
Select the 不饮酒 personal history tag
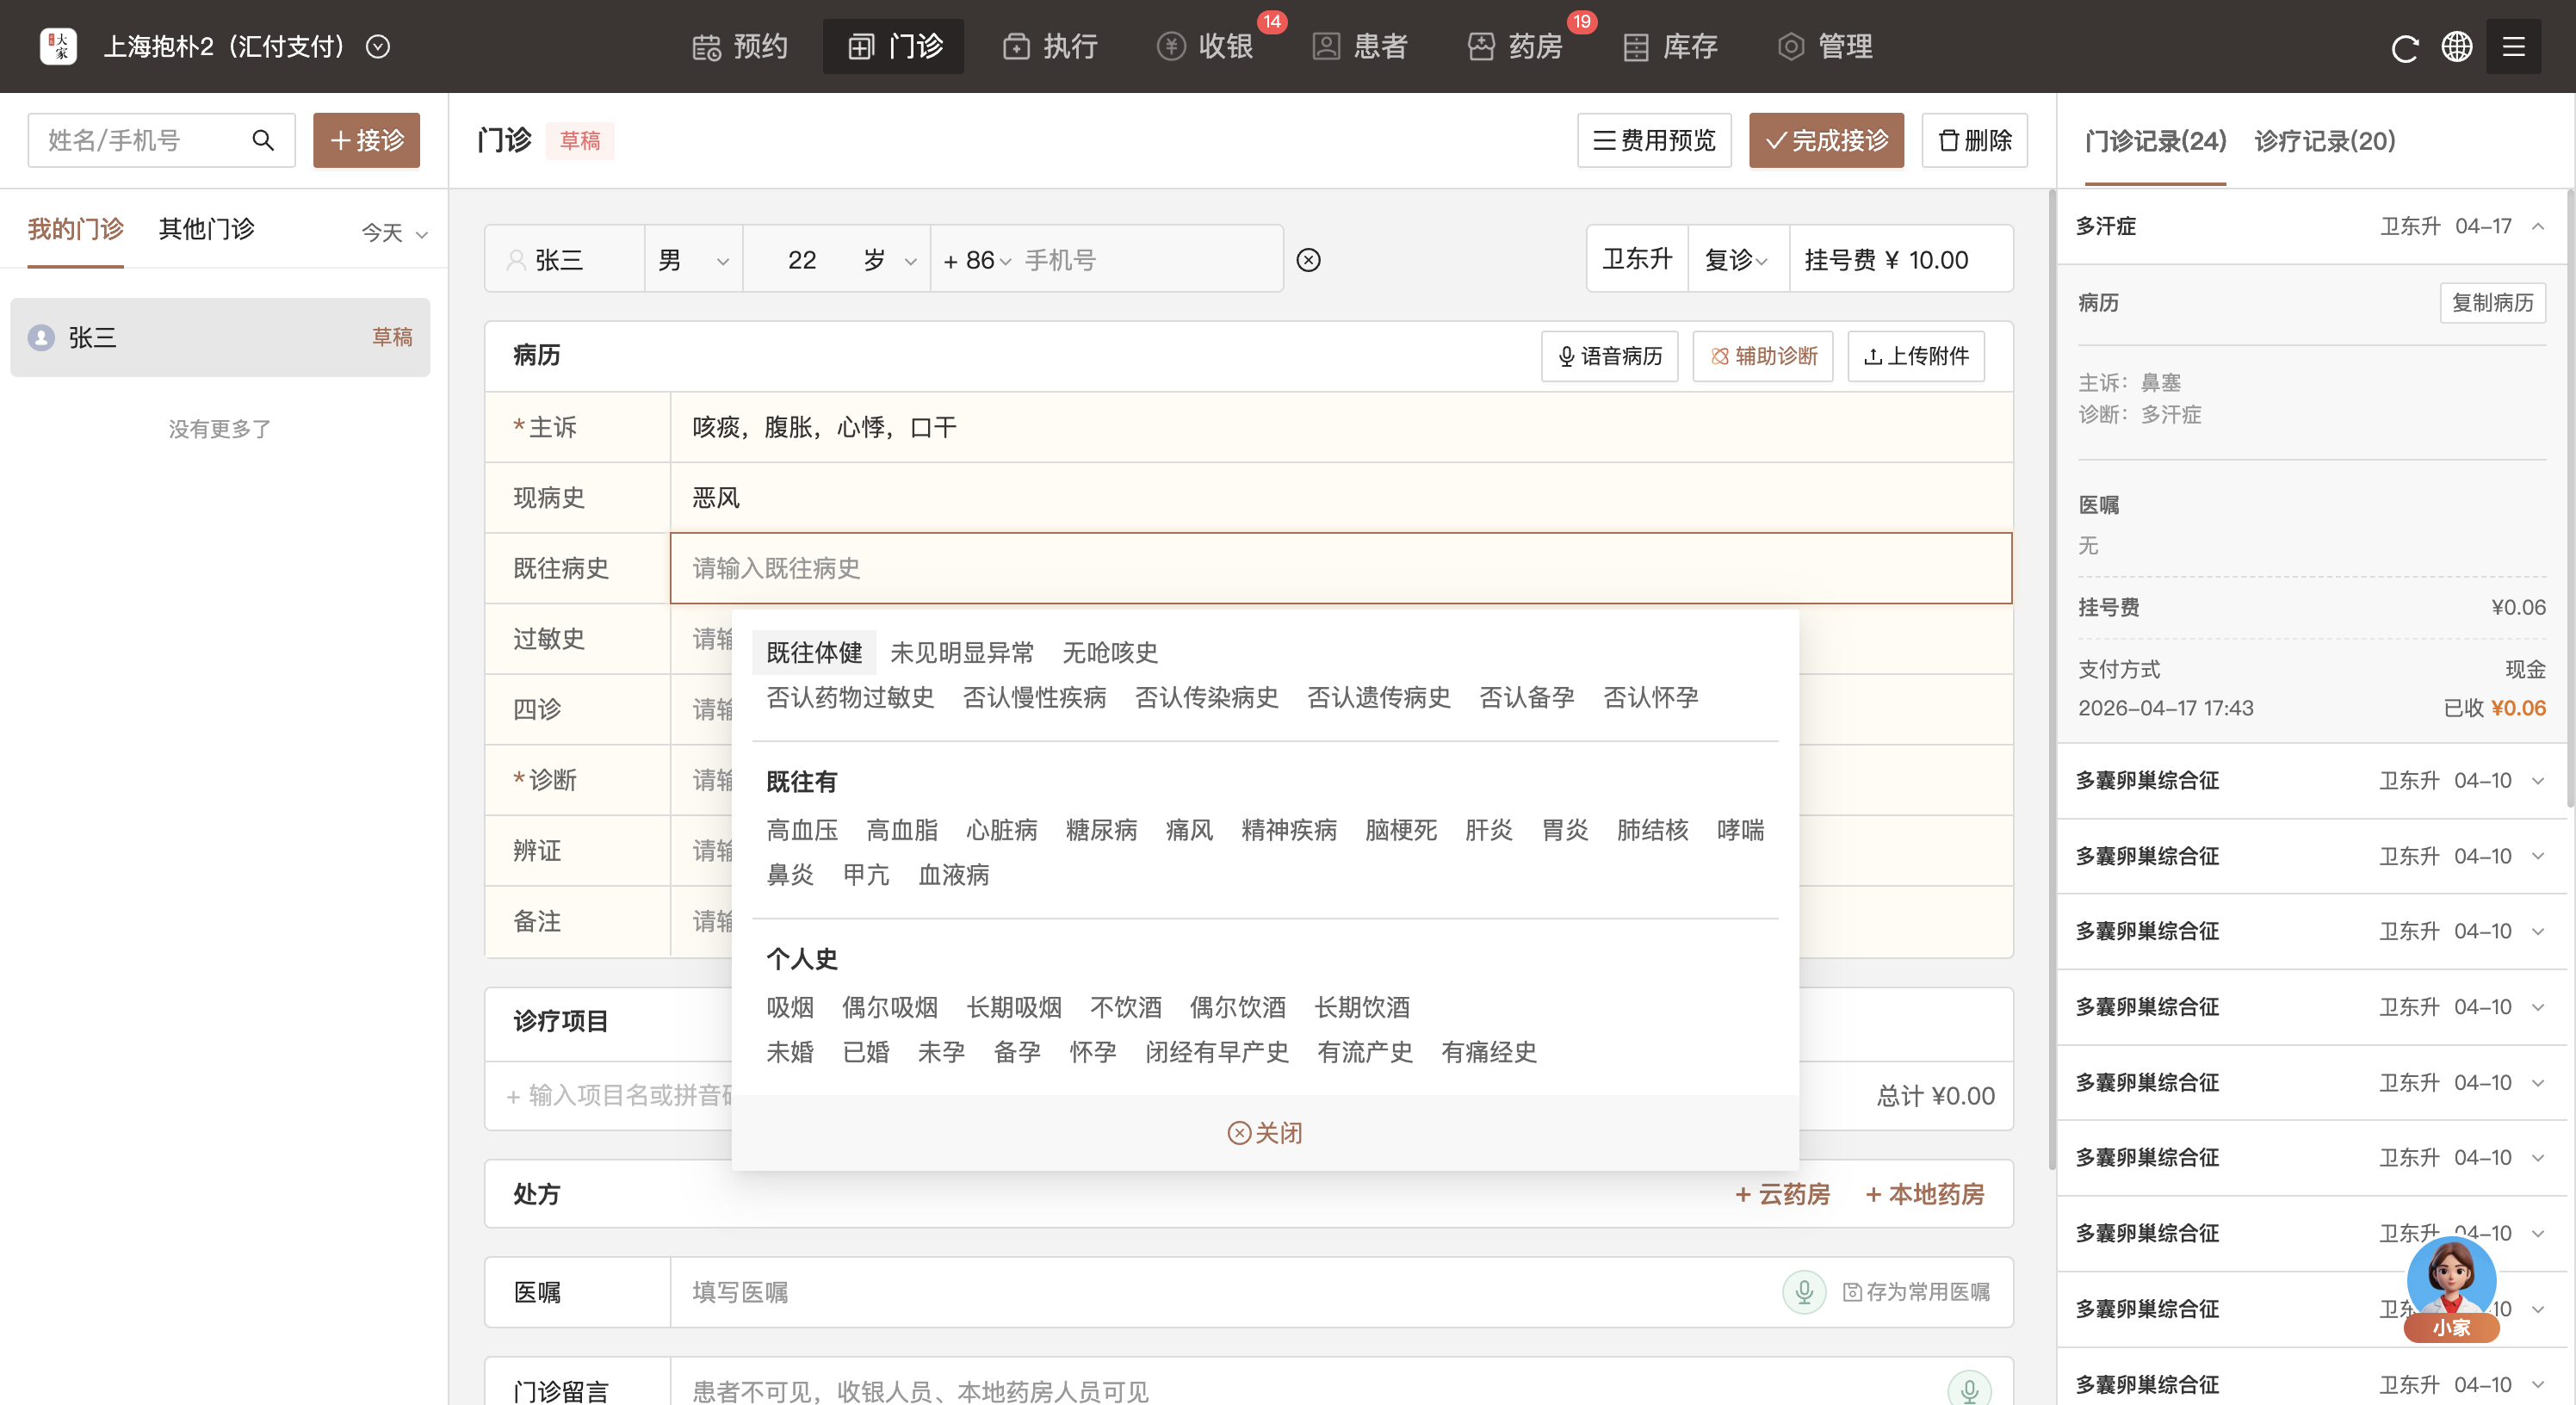pos(1126,1006)
